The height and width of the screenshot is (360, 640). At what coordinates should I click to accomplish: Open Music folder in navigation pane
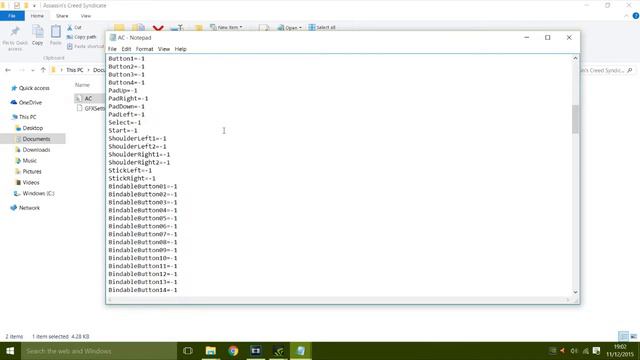(x=29, y=161)
